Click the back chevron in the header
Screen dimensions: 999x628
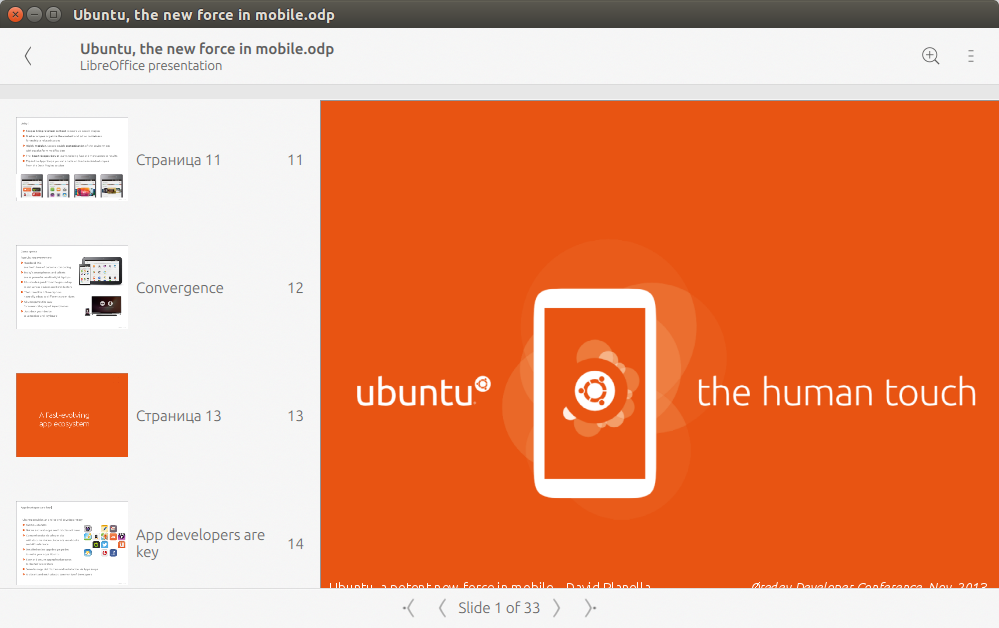(28, 57)
